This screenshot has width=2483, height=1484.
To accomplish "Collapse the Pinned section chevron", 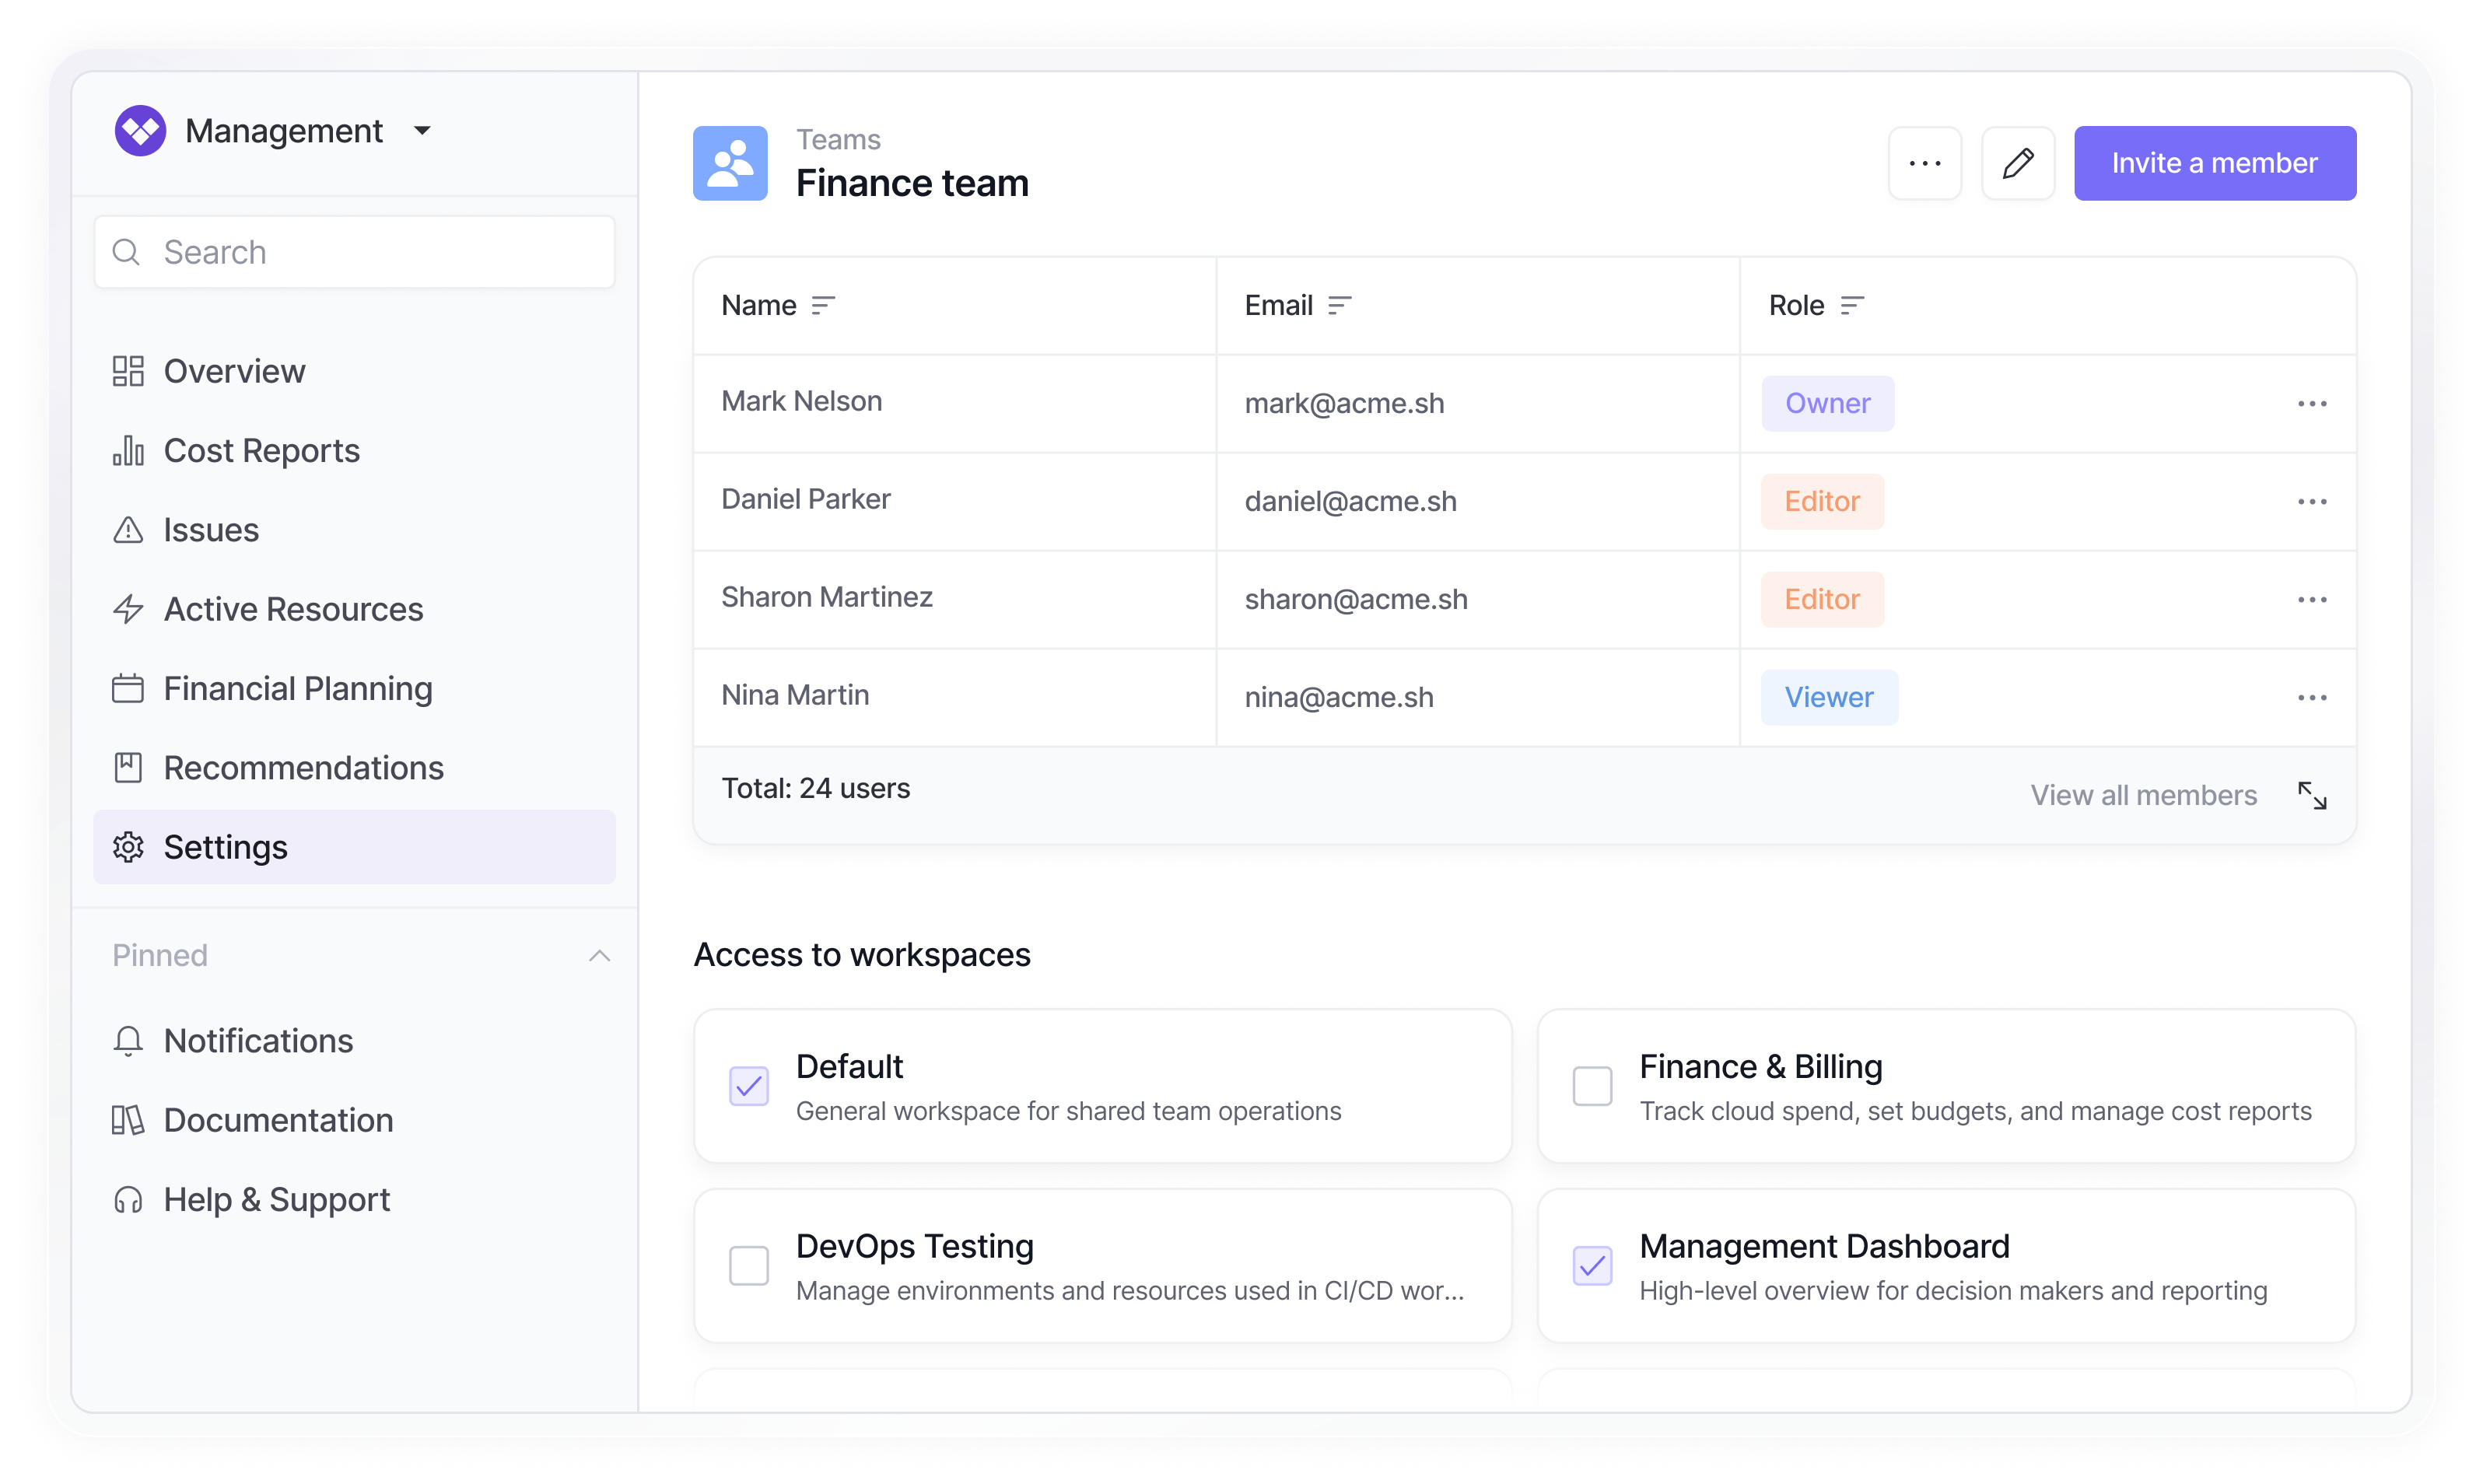I will (599, 956).
